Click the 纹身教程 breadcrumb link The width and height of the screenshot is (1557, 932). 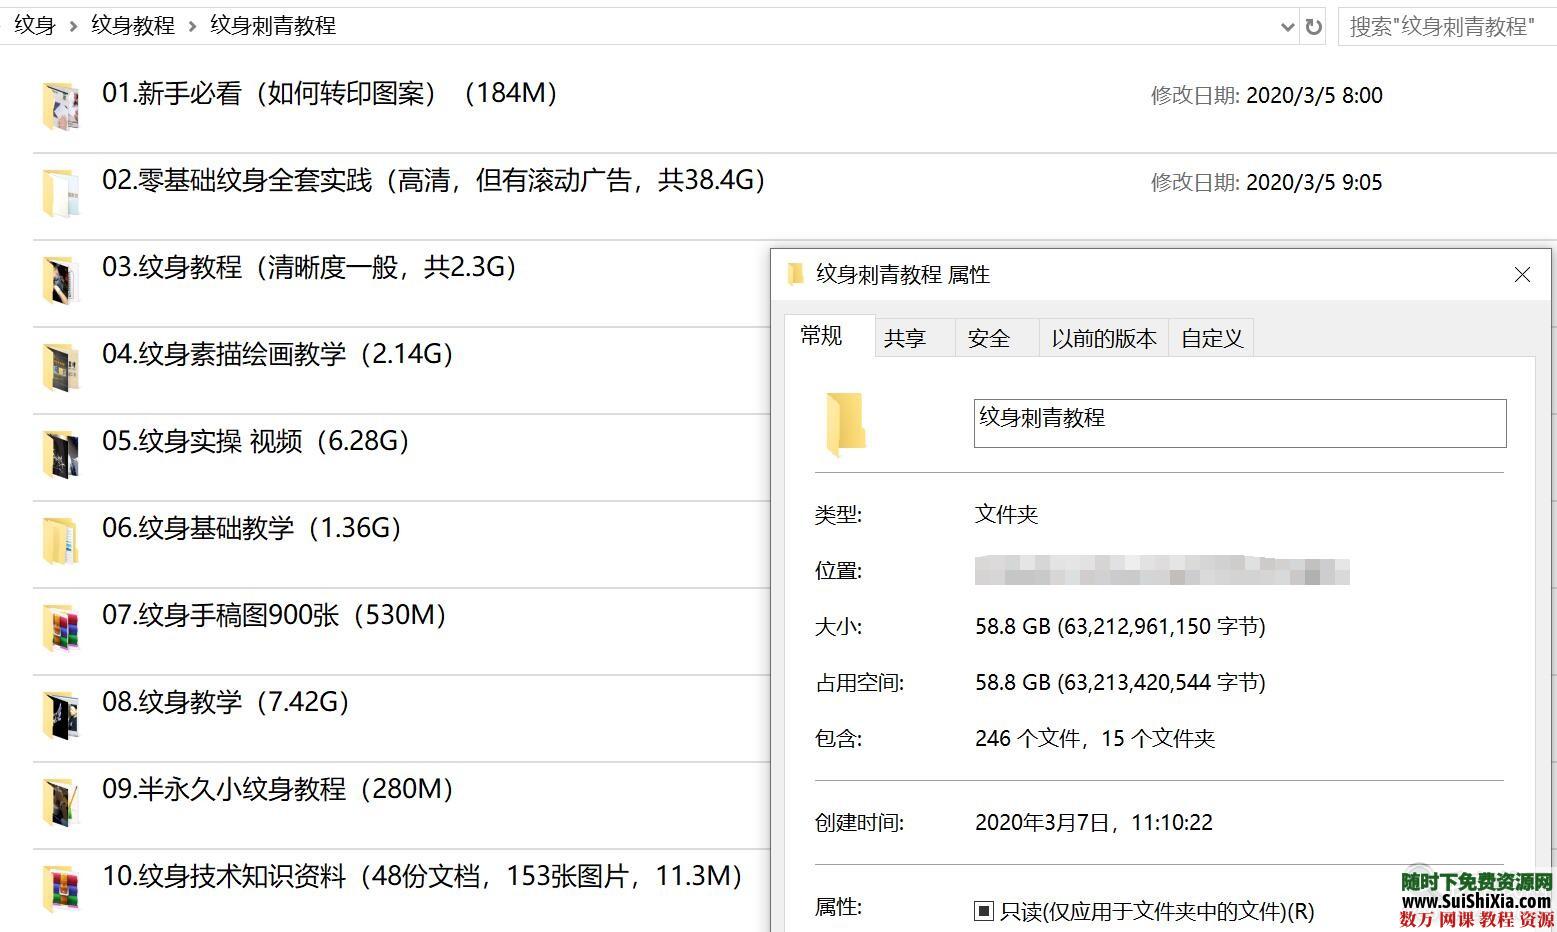coord(132,25)
